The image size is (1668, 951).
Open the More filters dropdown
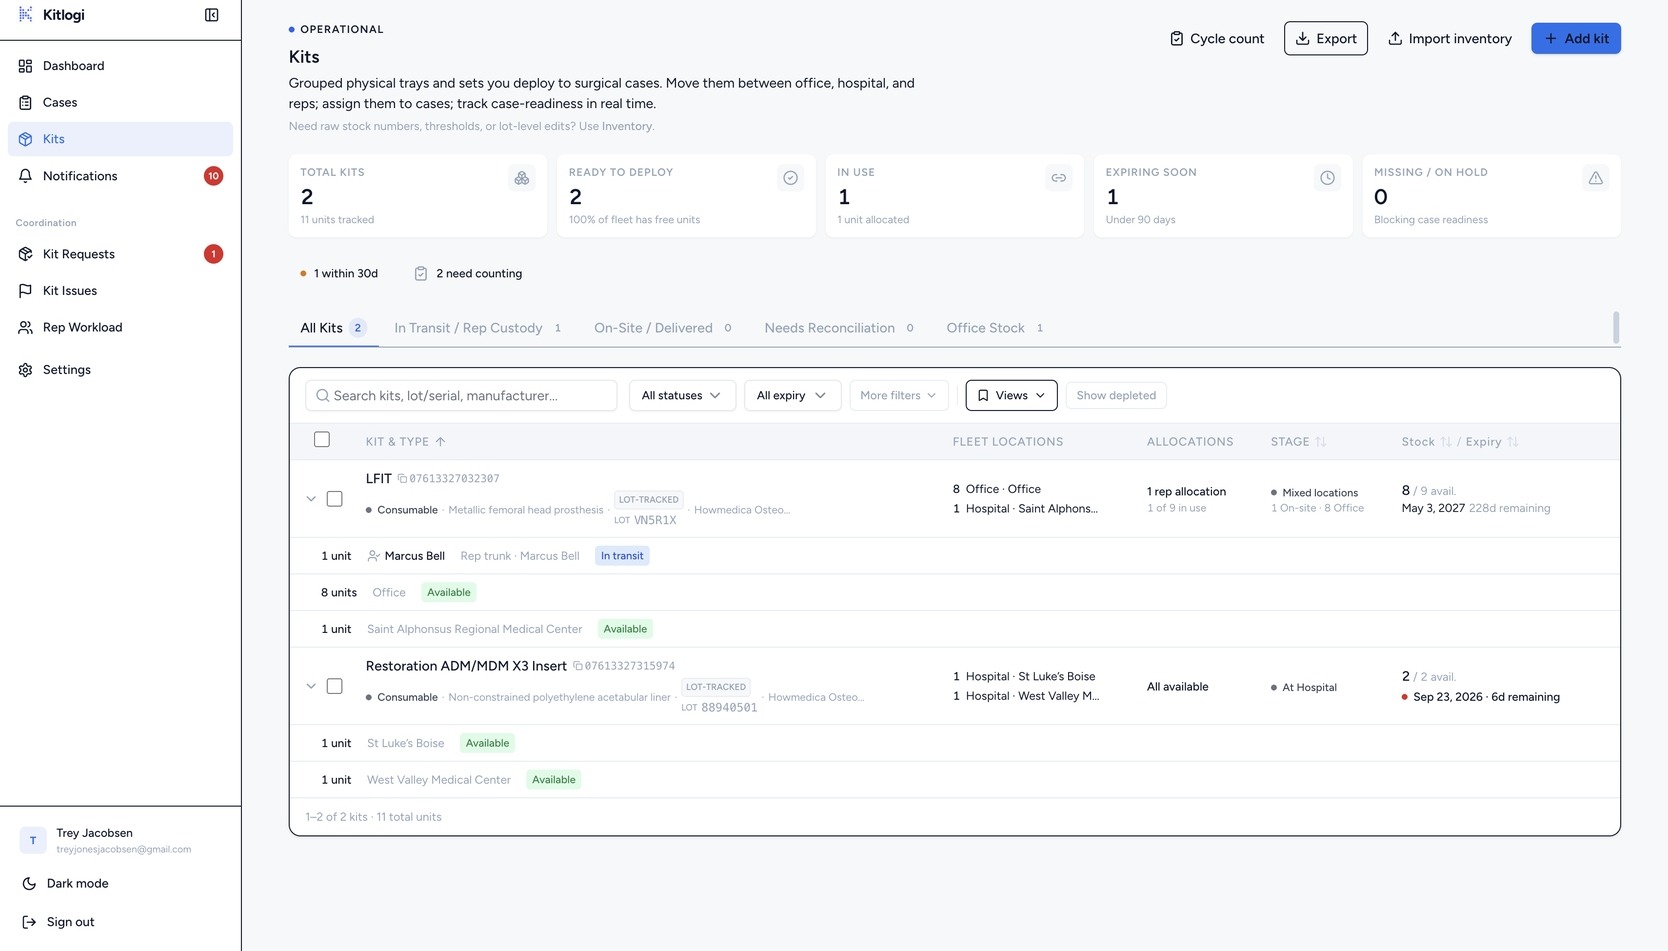click(899, 396)
